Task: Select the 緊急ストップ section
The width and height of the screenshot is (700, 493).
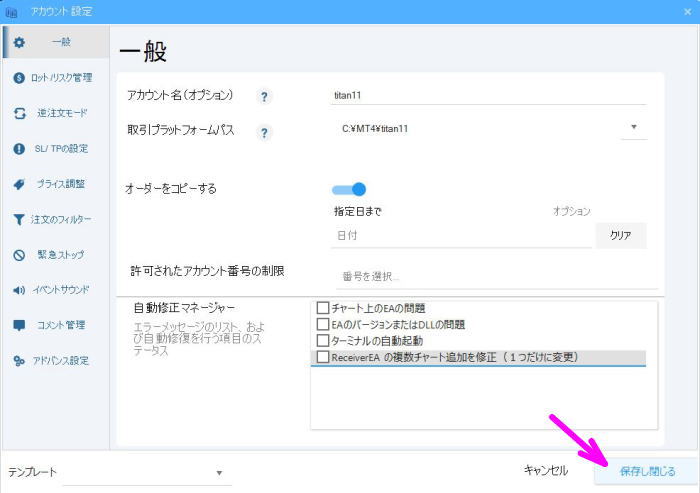Action: coord(55,255)
